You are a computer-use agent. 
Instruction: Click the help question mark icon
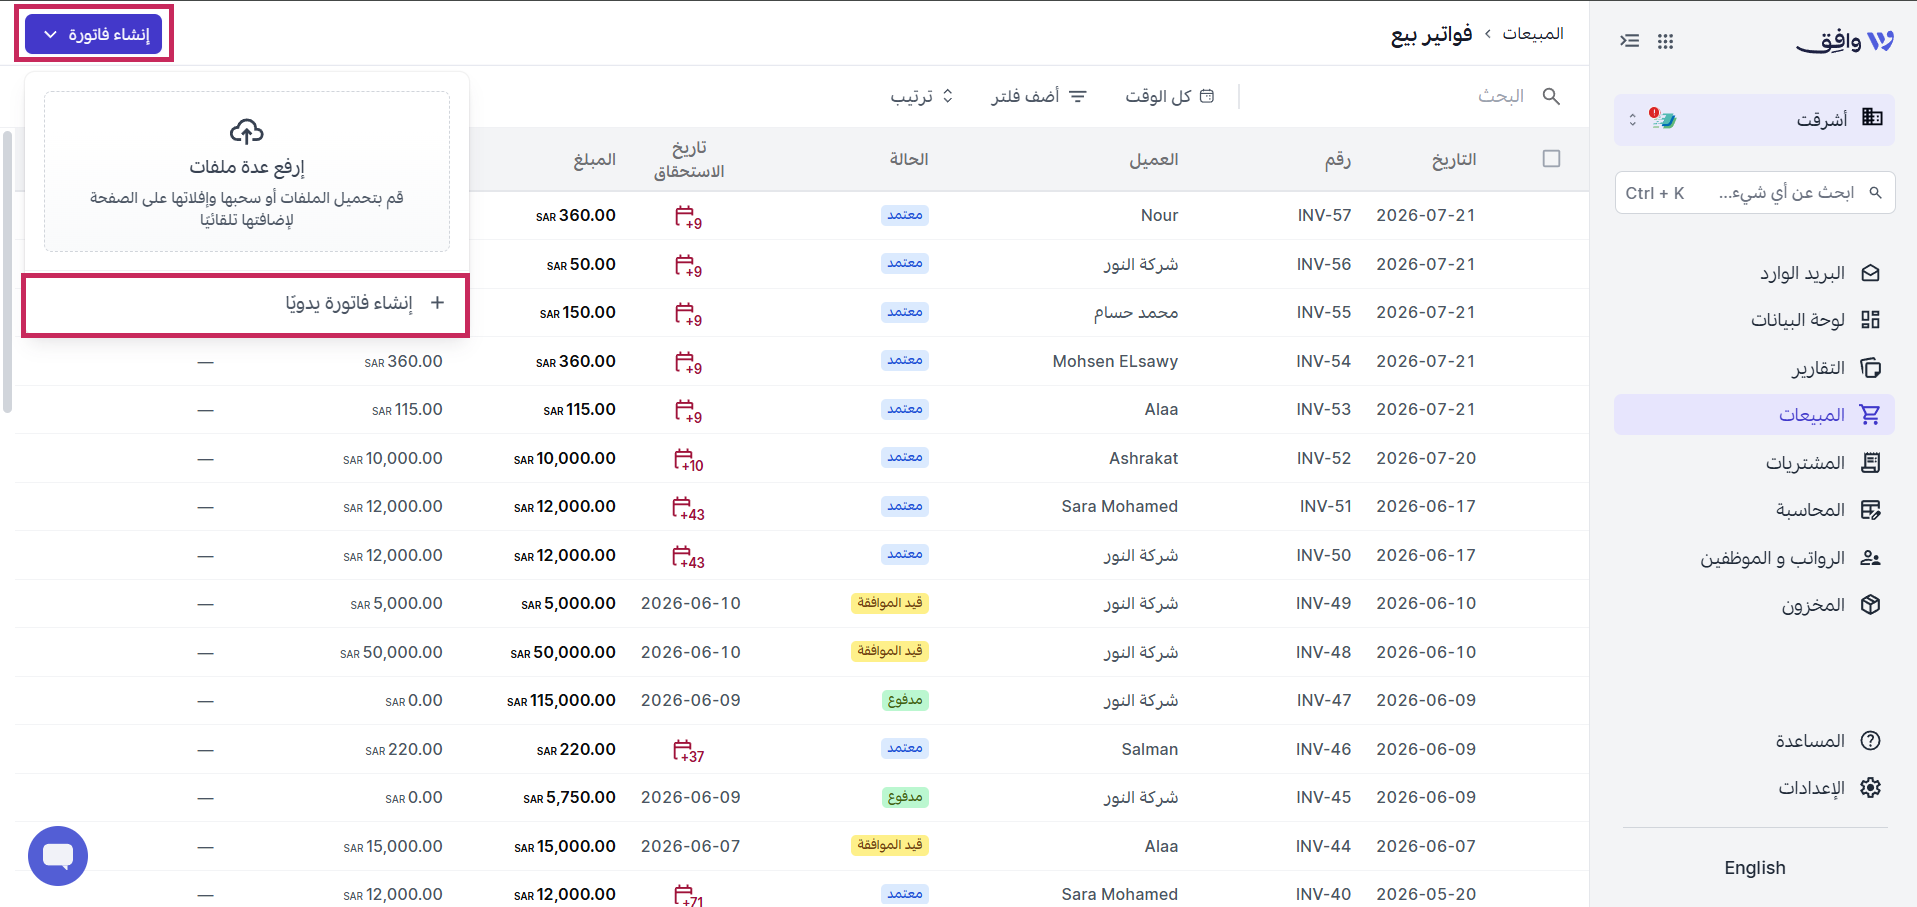(1871, 741)
